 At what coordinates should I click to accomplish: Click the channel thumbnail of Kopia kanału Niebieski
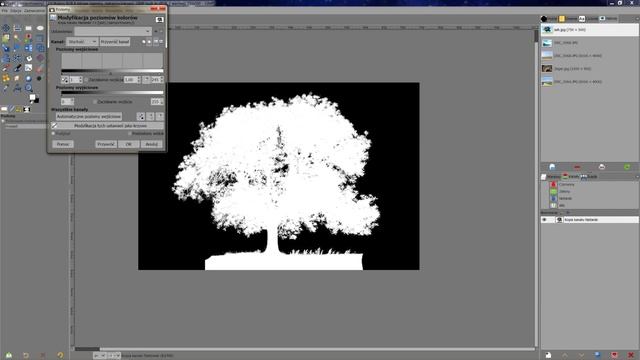pyautogui.click(x=559, y=220)
